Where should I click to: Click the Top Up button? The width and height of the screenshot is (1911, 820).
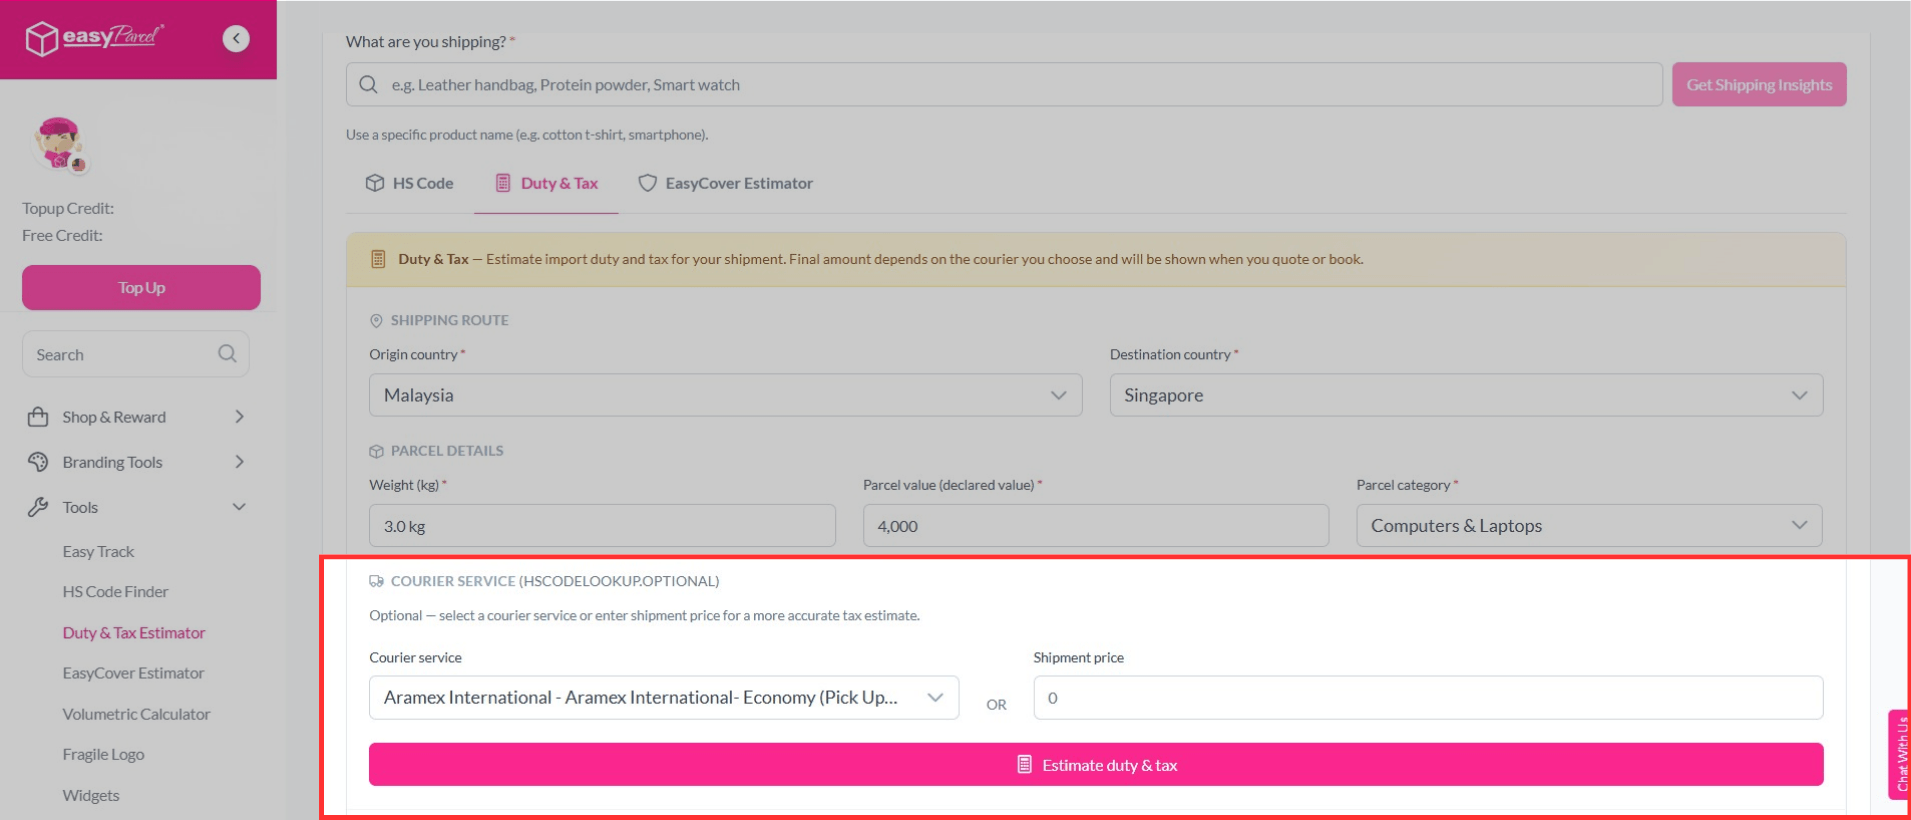(x=141, y=287)
